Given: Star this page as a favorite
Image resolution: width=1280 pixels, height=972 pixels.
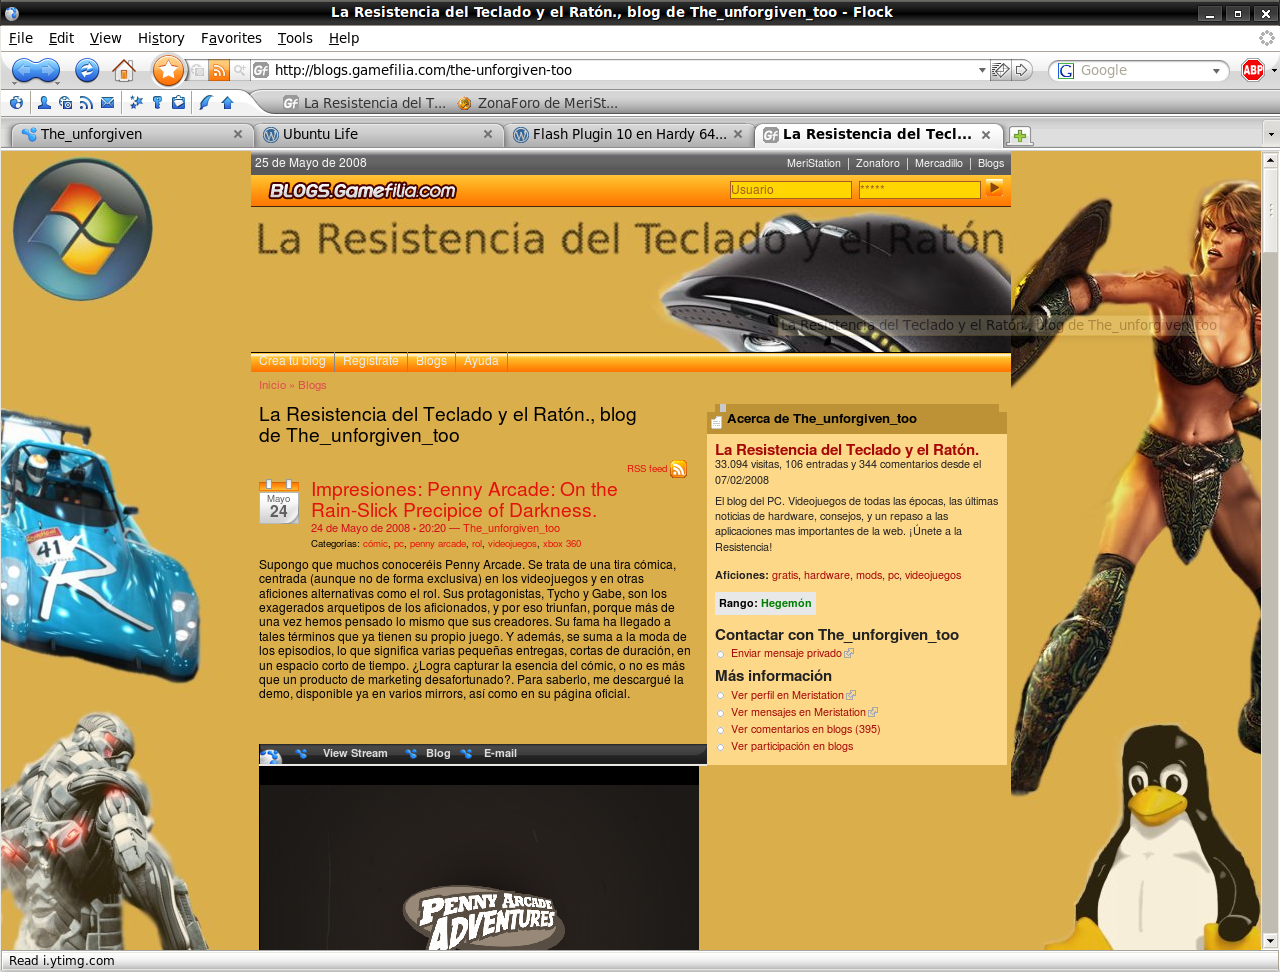Looking at the screenshot, I should [169, 70].
